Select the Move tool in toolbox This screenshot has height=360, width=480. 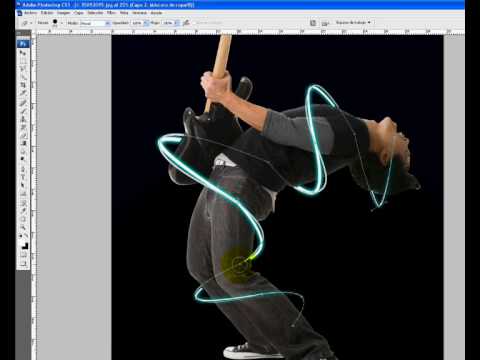tap(23, 53)
